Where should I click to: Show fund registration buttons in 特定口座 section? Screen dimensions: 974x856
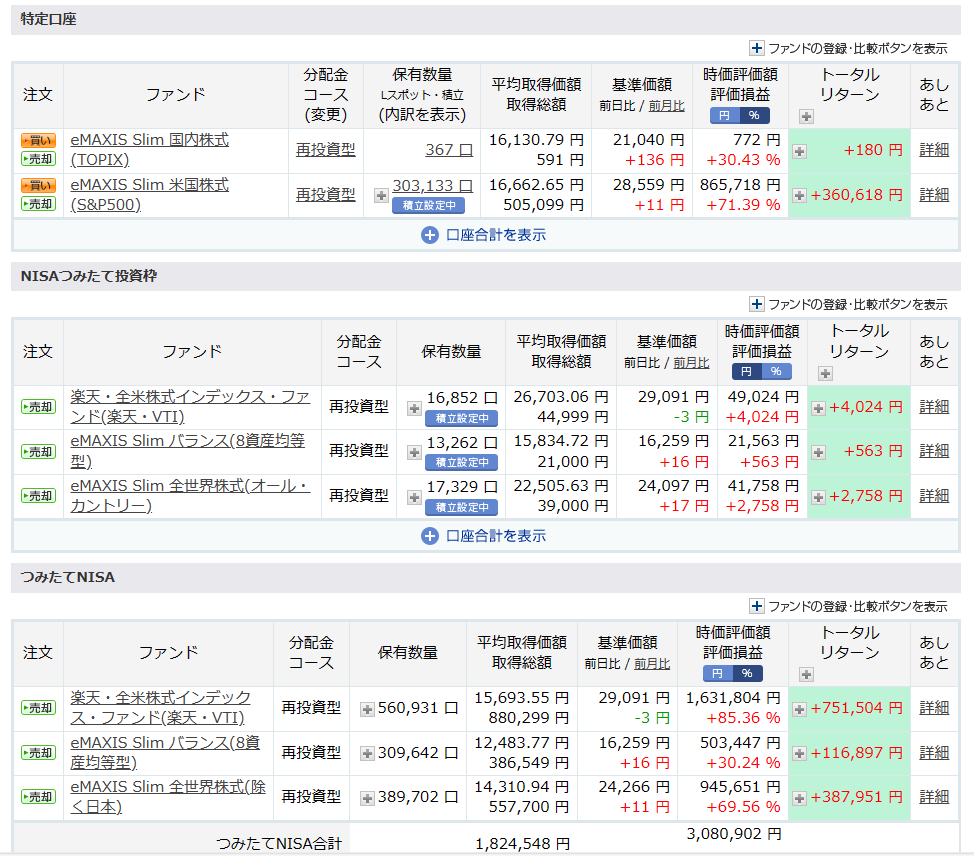(849, 48)
